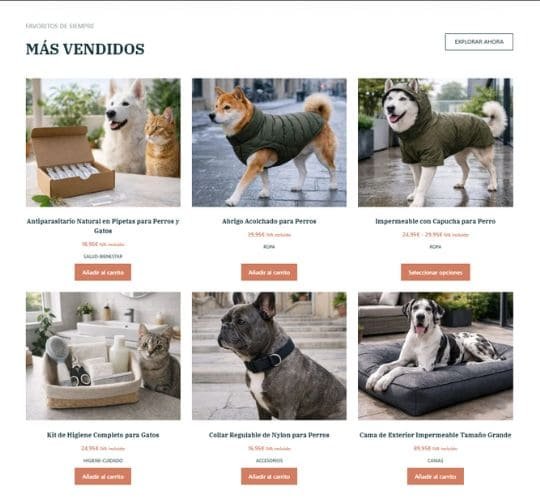The width and height of the screenshot is (540, 503).
Task: Open Kit de Higiene Completo para Gatos title
Action: [x=103, y=435]
